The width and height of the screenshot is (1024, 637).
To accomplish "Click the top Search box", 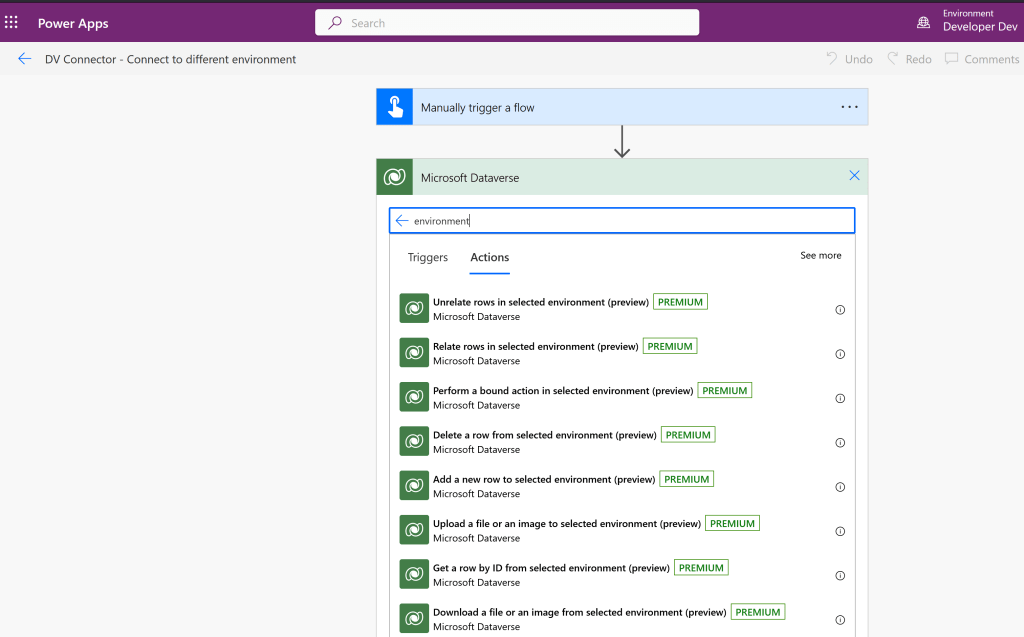I will (x=507, y=23).
